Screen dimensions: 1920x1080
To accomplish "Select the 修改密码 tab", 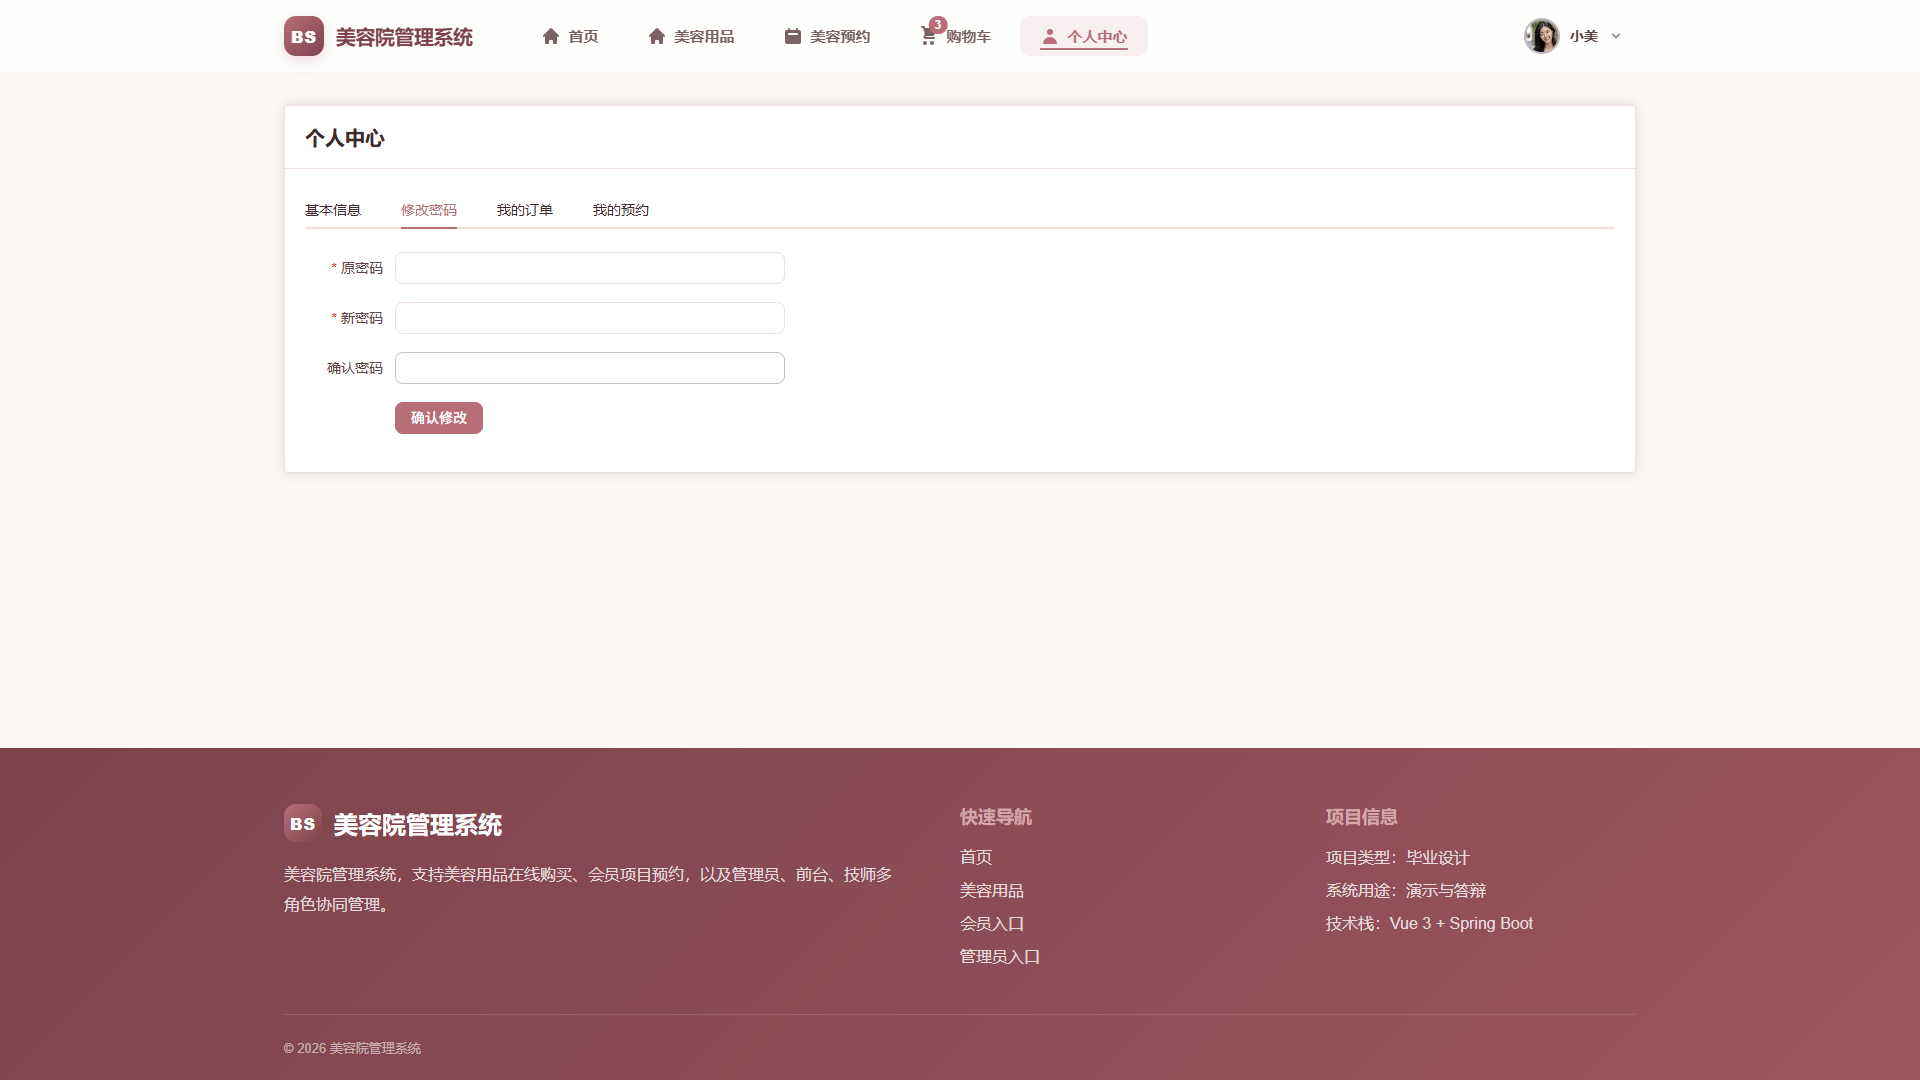I will pos(429,210).
